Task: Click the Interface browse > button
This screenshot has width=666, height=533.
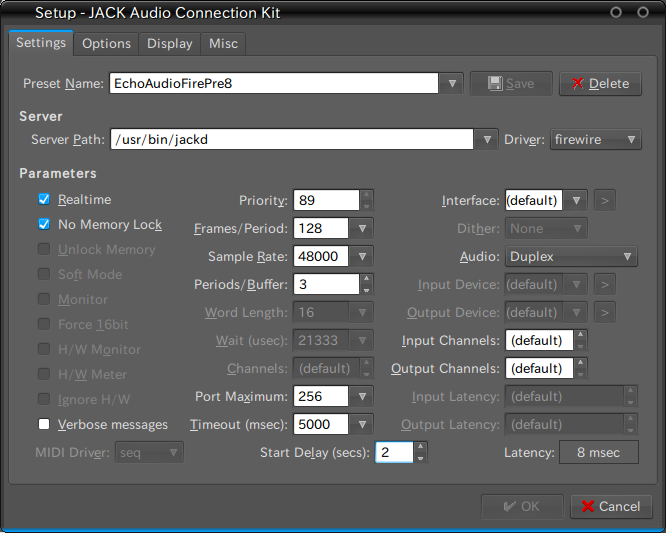Action: coord(605,200)
